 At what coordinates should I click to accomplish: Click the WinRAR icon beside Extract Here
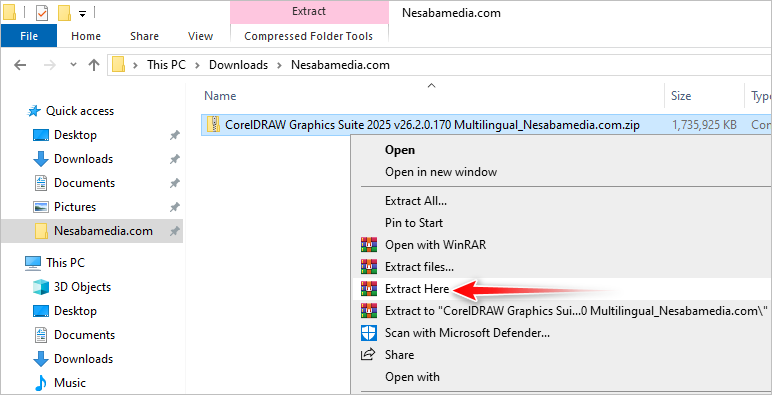369,289
